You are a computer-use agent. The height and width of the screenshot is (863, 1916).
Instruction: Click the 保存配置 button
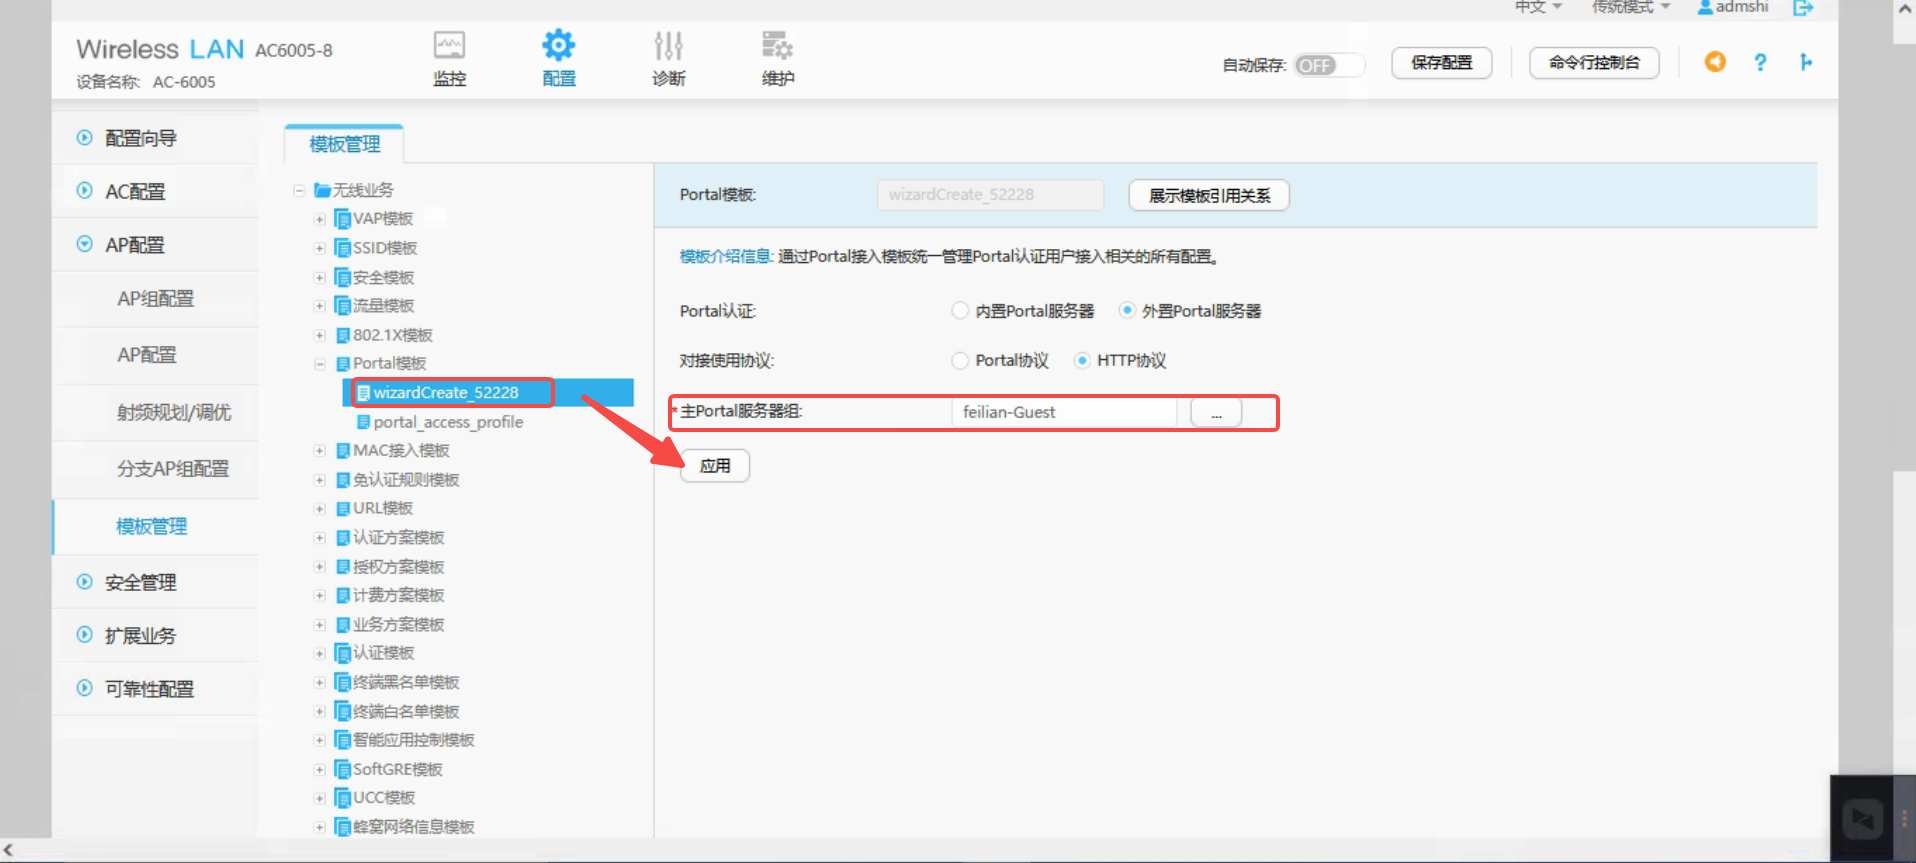(1442, 63)
